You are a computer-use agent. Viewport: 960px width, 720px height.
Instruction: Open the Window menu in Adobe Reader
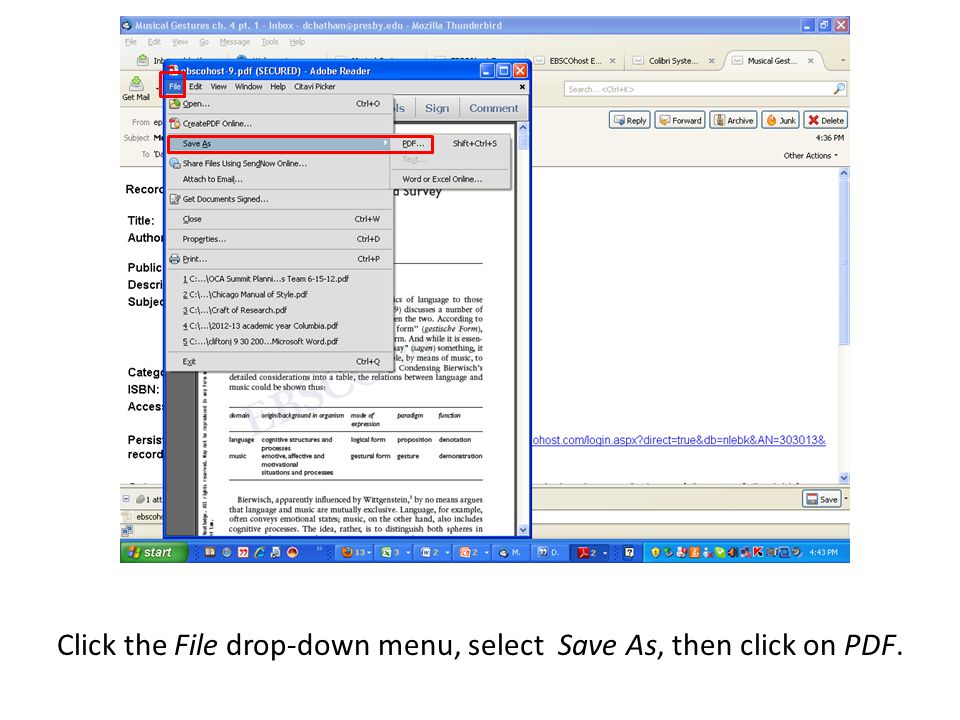[249, 86]
